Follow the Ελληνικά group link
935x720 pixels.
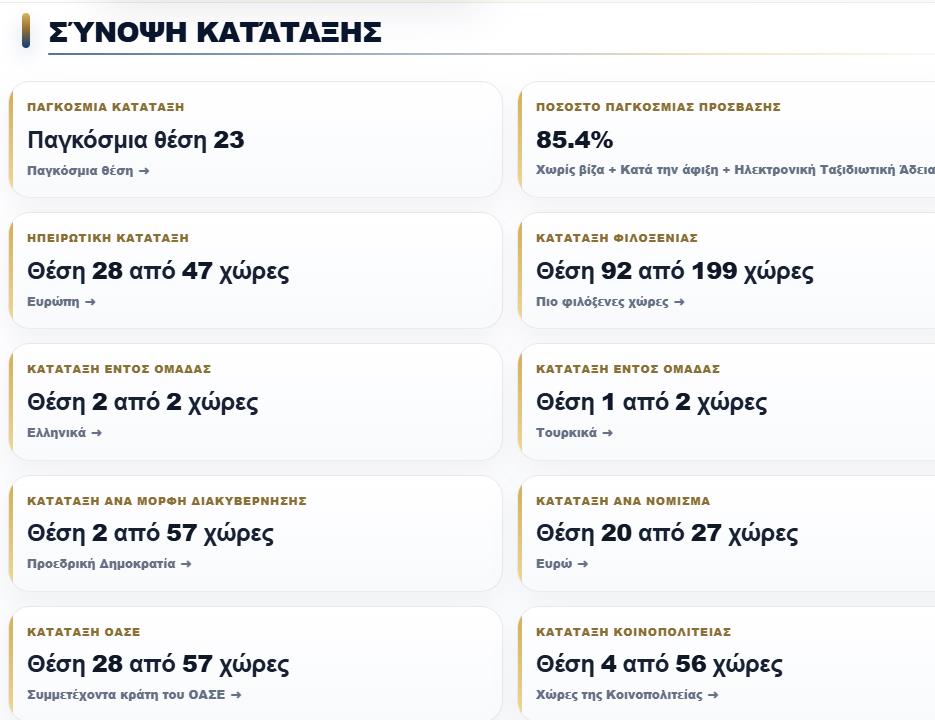(x=64, y=432)
